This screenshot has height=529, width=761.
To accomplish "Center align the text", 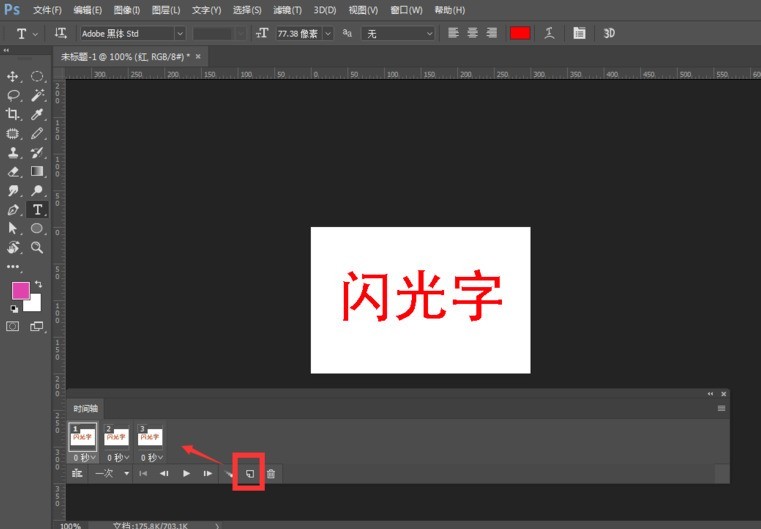I will (x=472, y=33).
